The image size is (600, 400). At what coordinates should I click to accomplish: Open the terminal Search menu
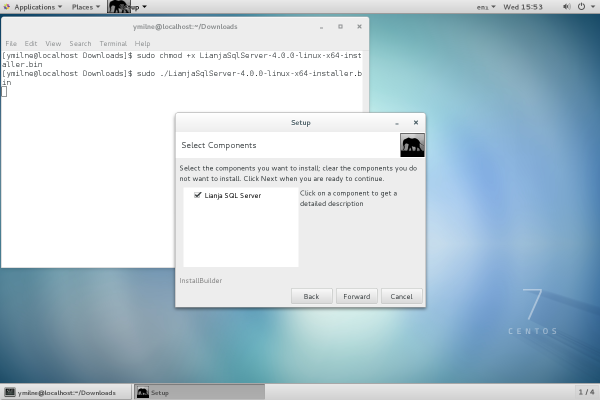[80, 44]
